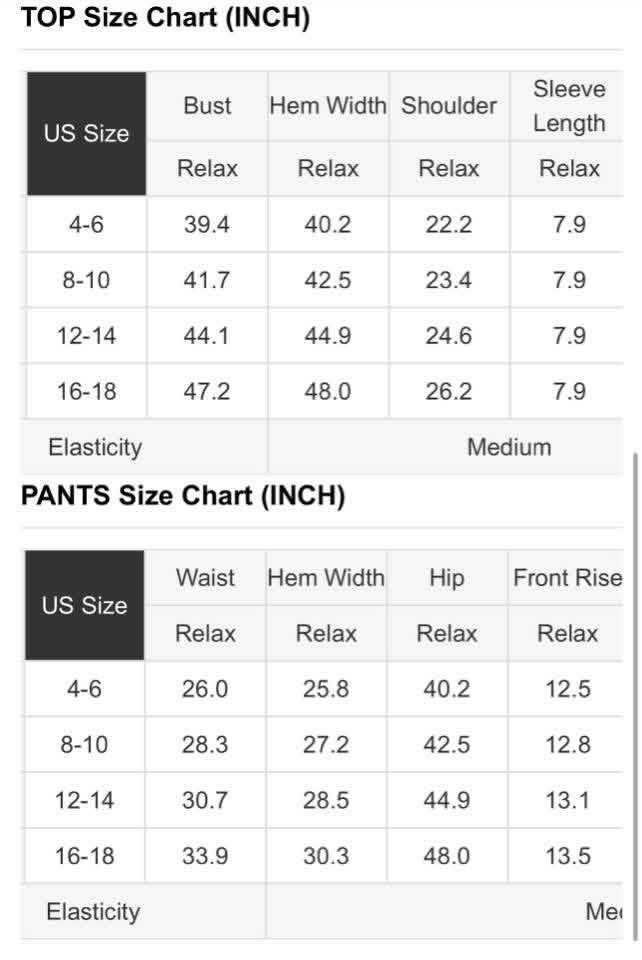Click the Medium elasticity value in TOP chart
Viewport: 642px width, 960px height.
click(x=509, y=447)
